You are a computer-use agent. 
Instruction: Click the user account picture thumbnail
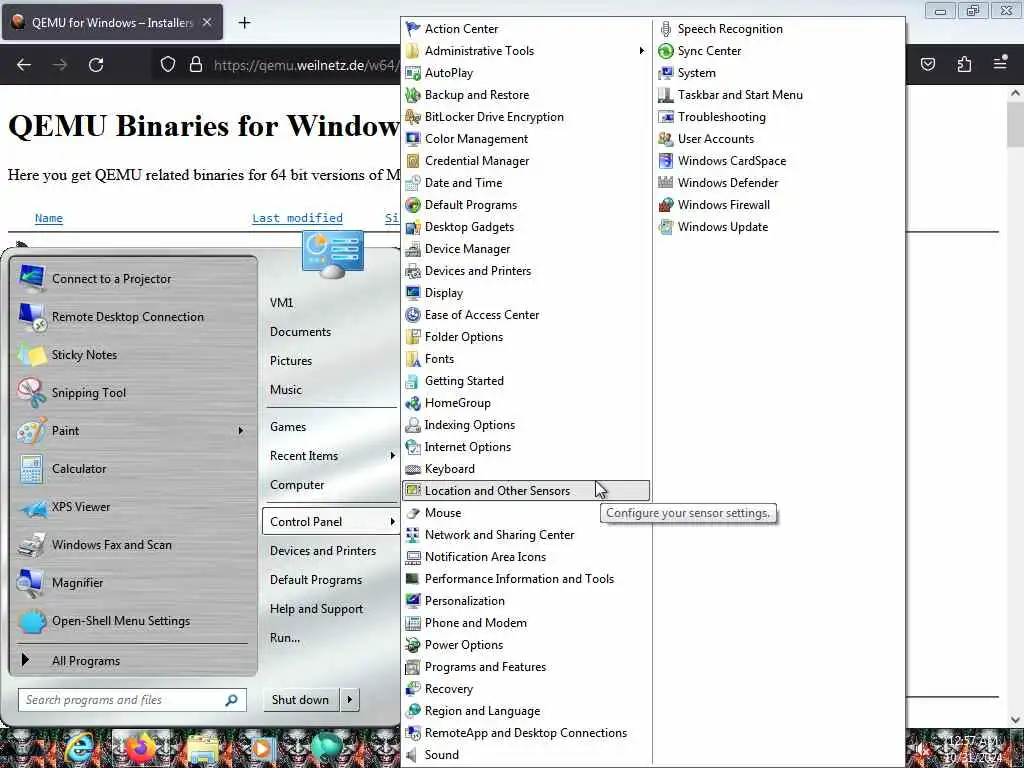[x=333, y=253]
